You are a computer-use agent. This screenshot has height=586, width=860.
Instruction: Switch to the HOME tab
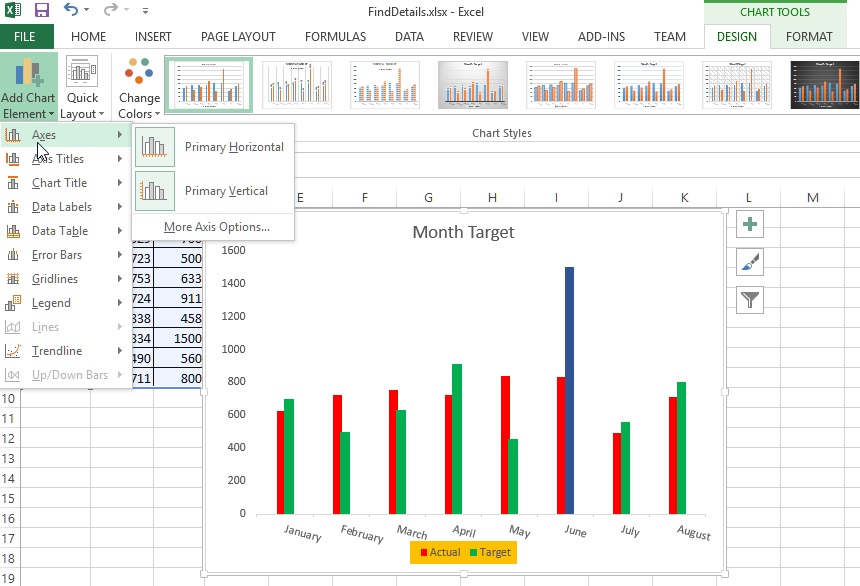(x=88, y=37)
